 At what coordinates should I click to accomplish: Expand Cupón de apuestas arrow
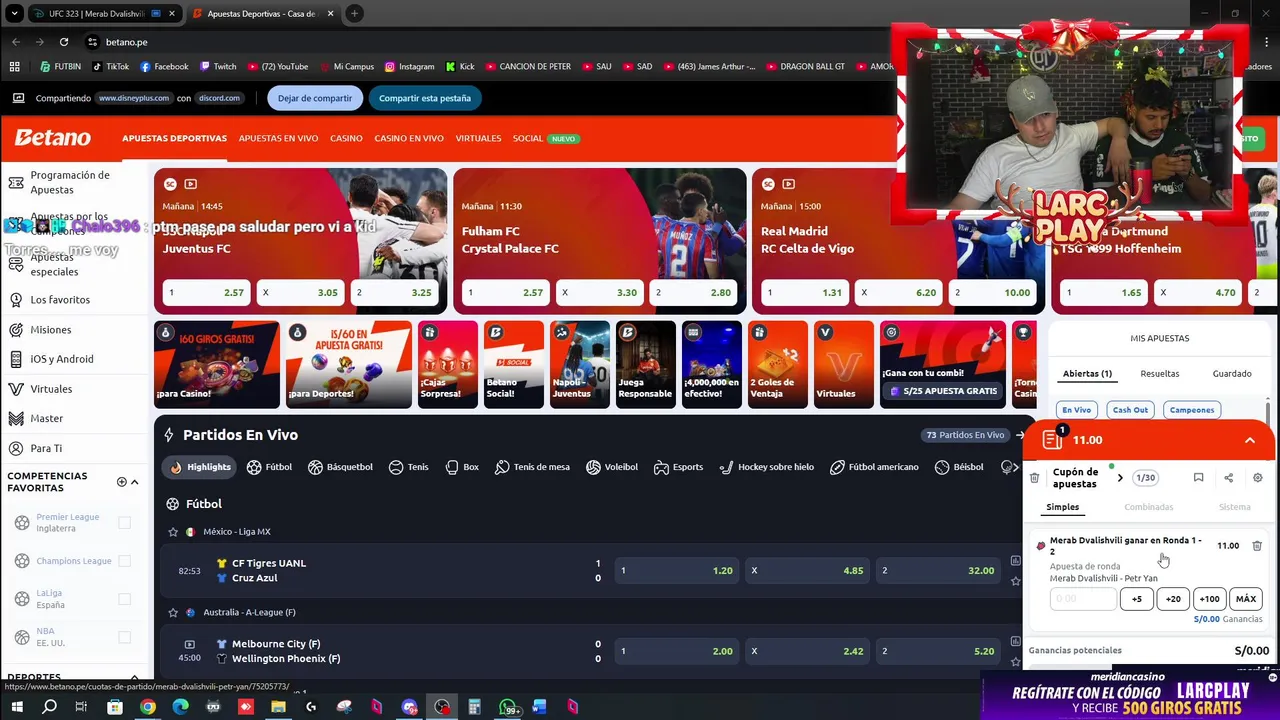tap(1120, 478)
